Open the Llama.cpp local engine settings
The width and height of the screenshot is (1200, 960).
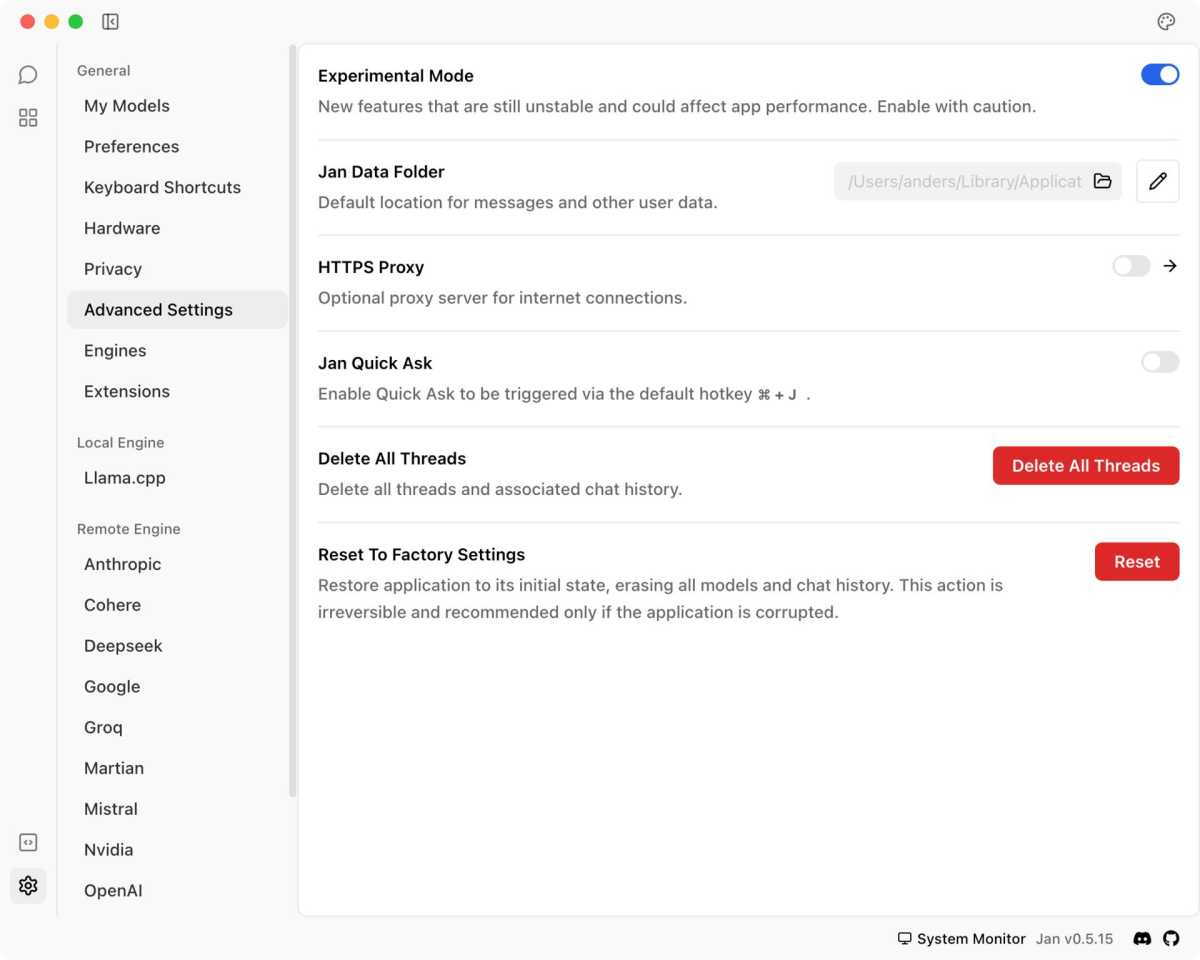click(x=125, y=478)
